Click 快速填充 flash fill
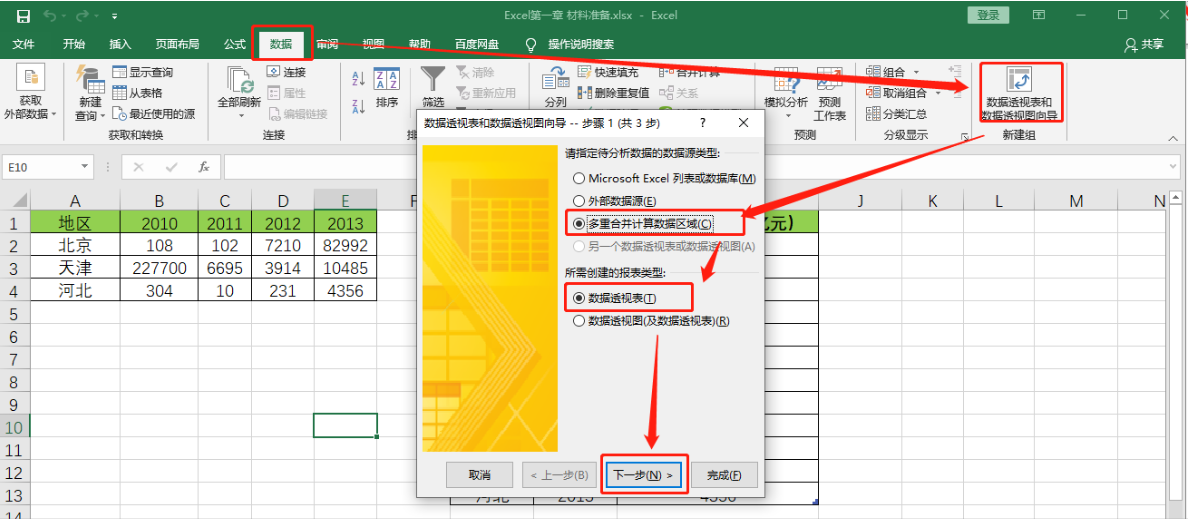Viewport: 1189px width, 524px height. click(x=607, y=72)
